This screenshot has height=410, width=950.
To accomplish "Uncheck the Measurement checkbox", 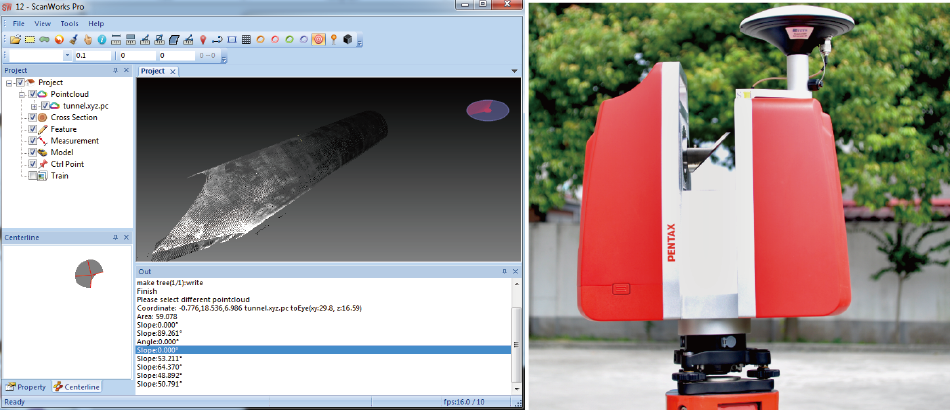I will [x=33, y=141].
